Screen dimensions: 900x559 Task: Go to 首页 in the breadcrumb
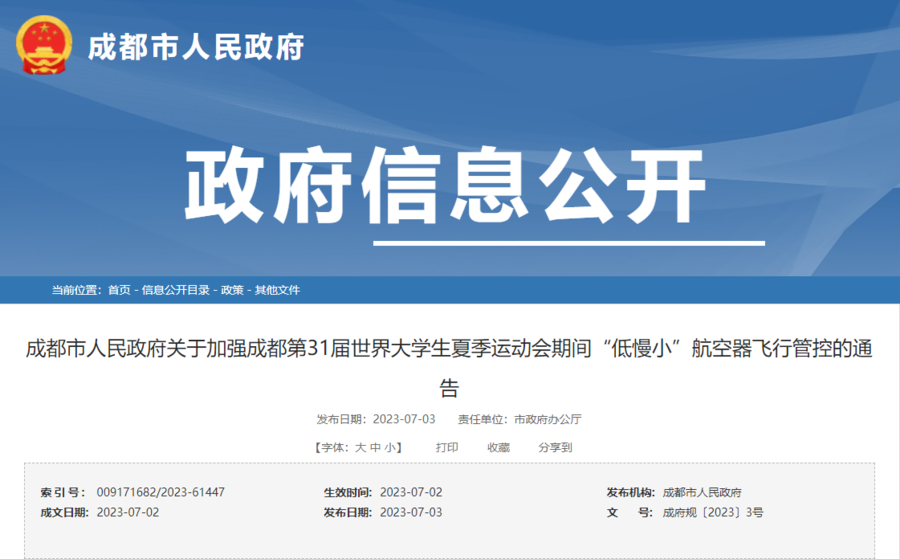point(119,290)
